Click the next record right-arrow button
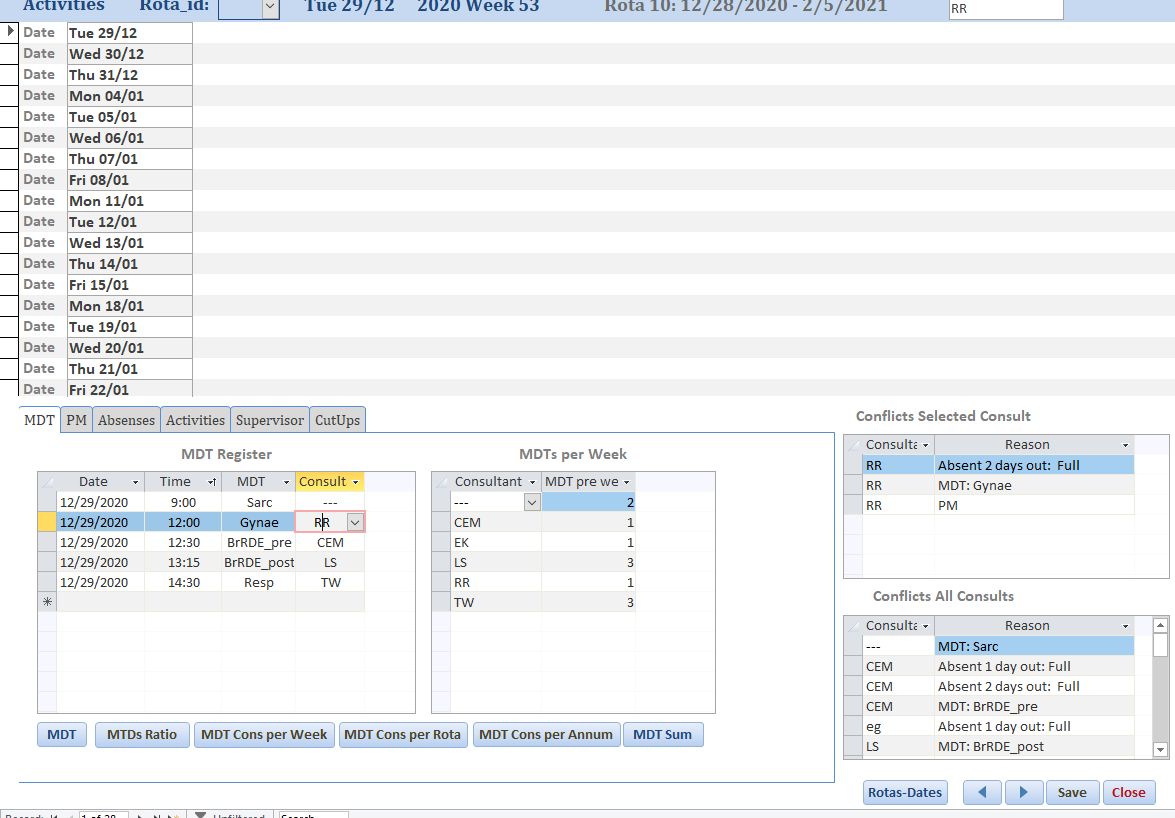 coord(1023,792)
